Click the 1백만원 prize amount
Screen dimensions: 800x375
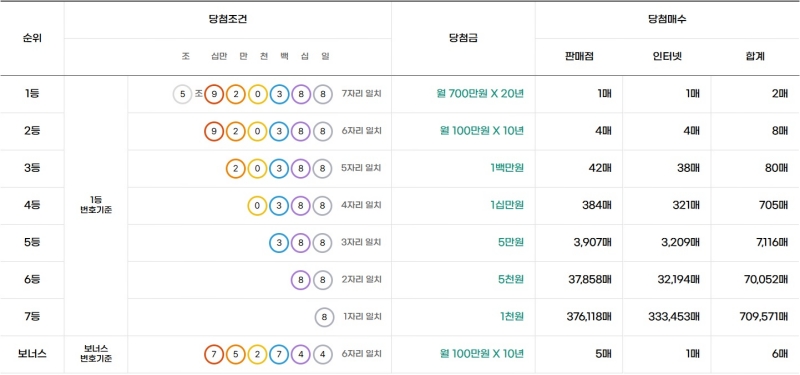[507, 168]
